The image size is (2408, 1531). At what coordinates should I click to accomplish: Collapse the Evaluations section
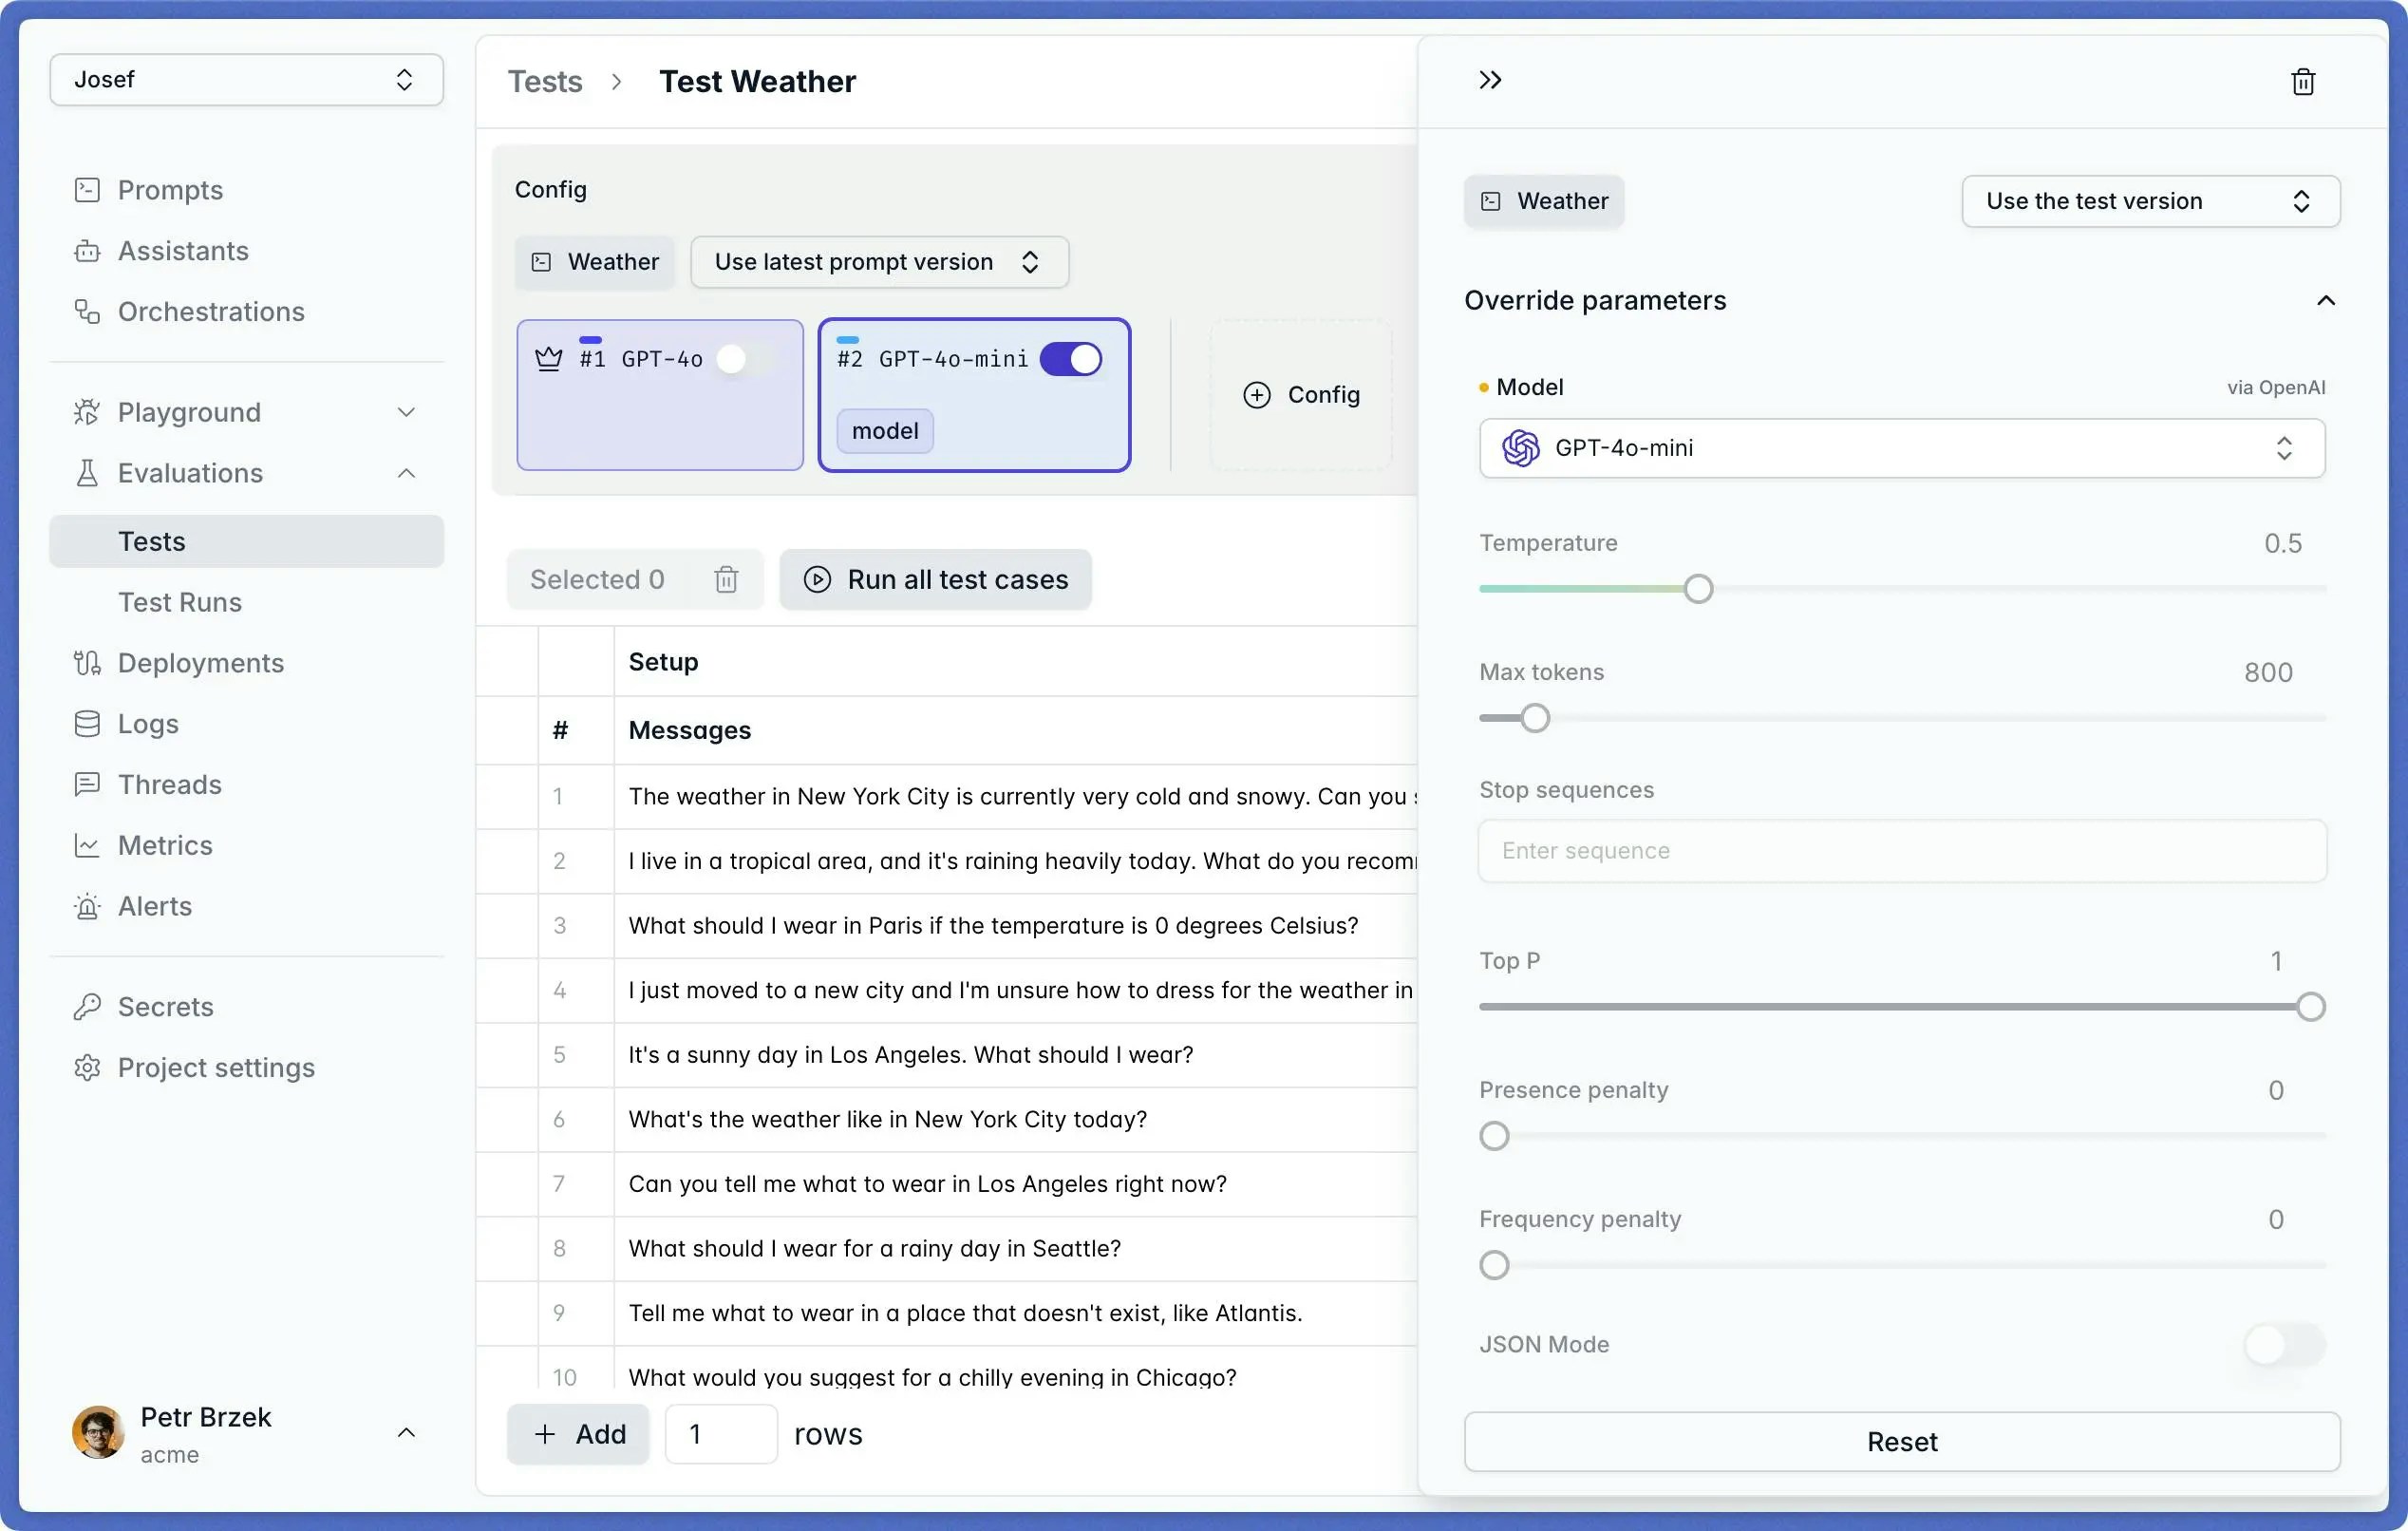click(405, 473)
